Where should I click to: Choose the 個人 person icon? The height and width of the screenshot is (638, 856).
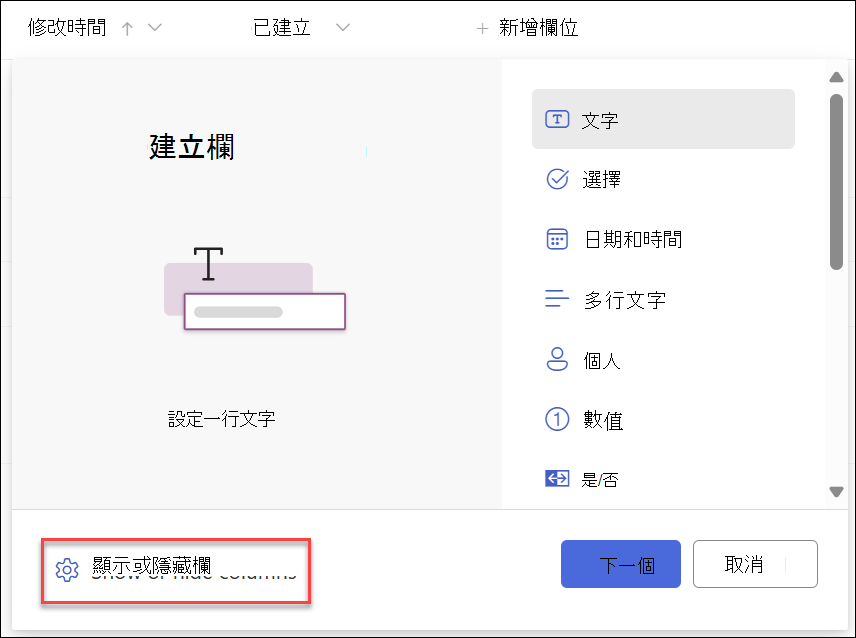tap(557, 359)
